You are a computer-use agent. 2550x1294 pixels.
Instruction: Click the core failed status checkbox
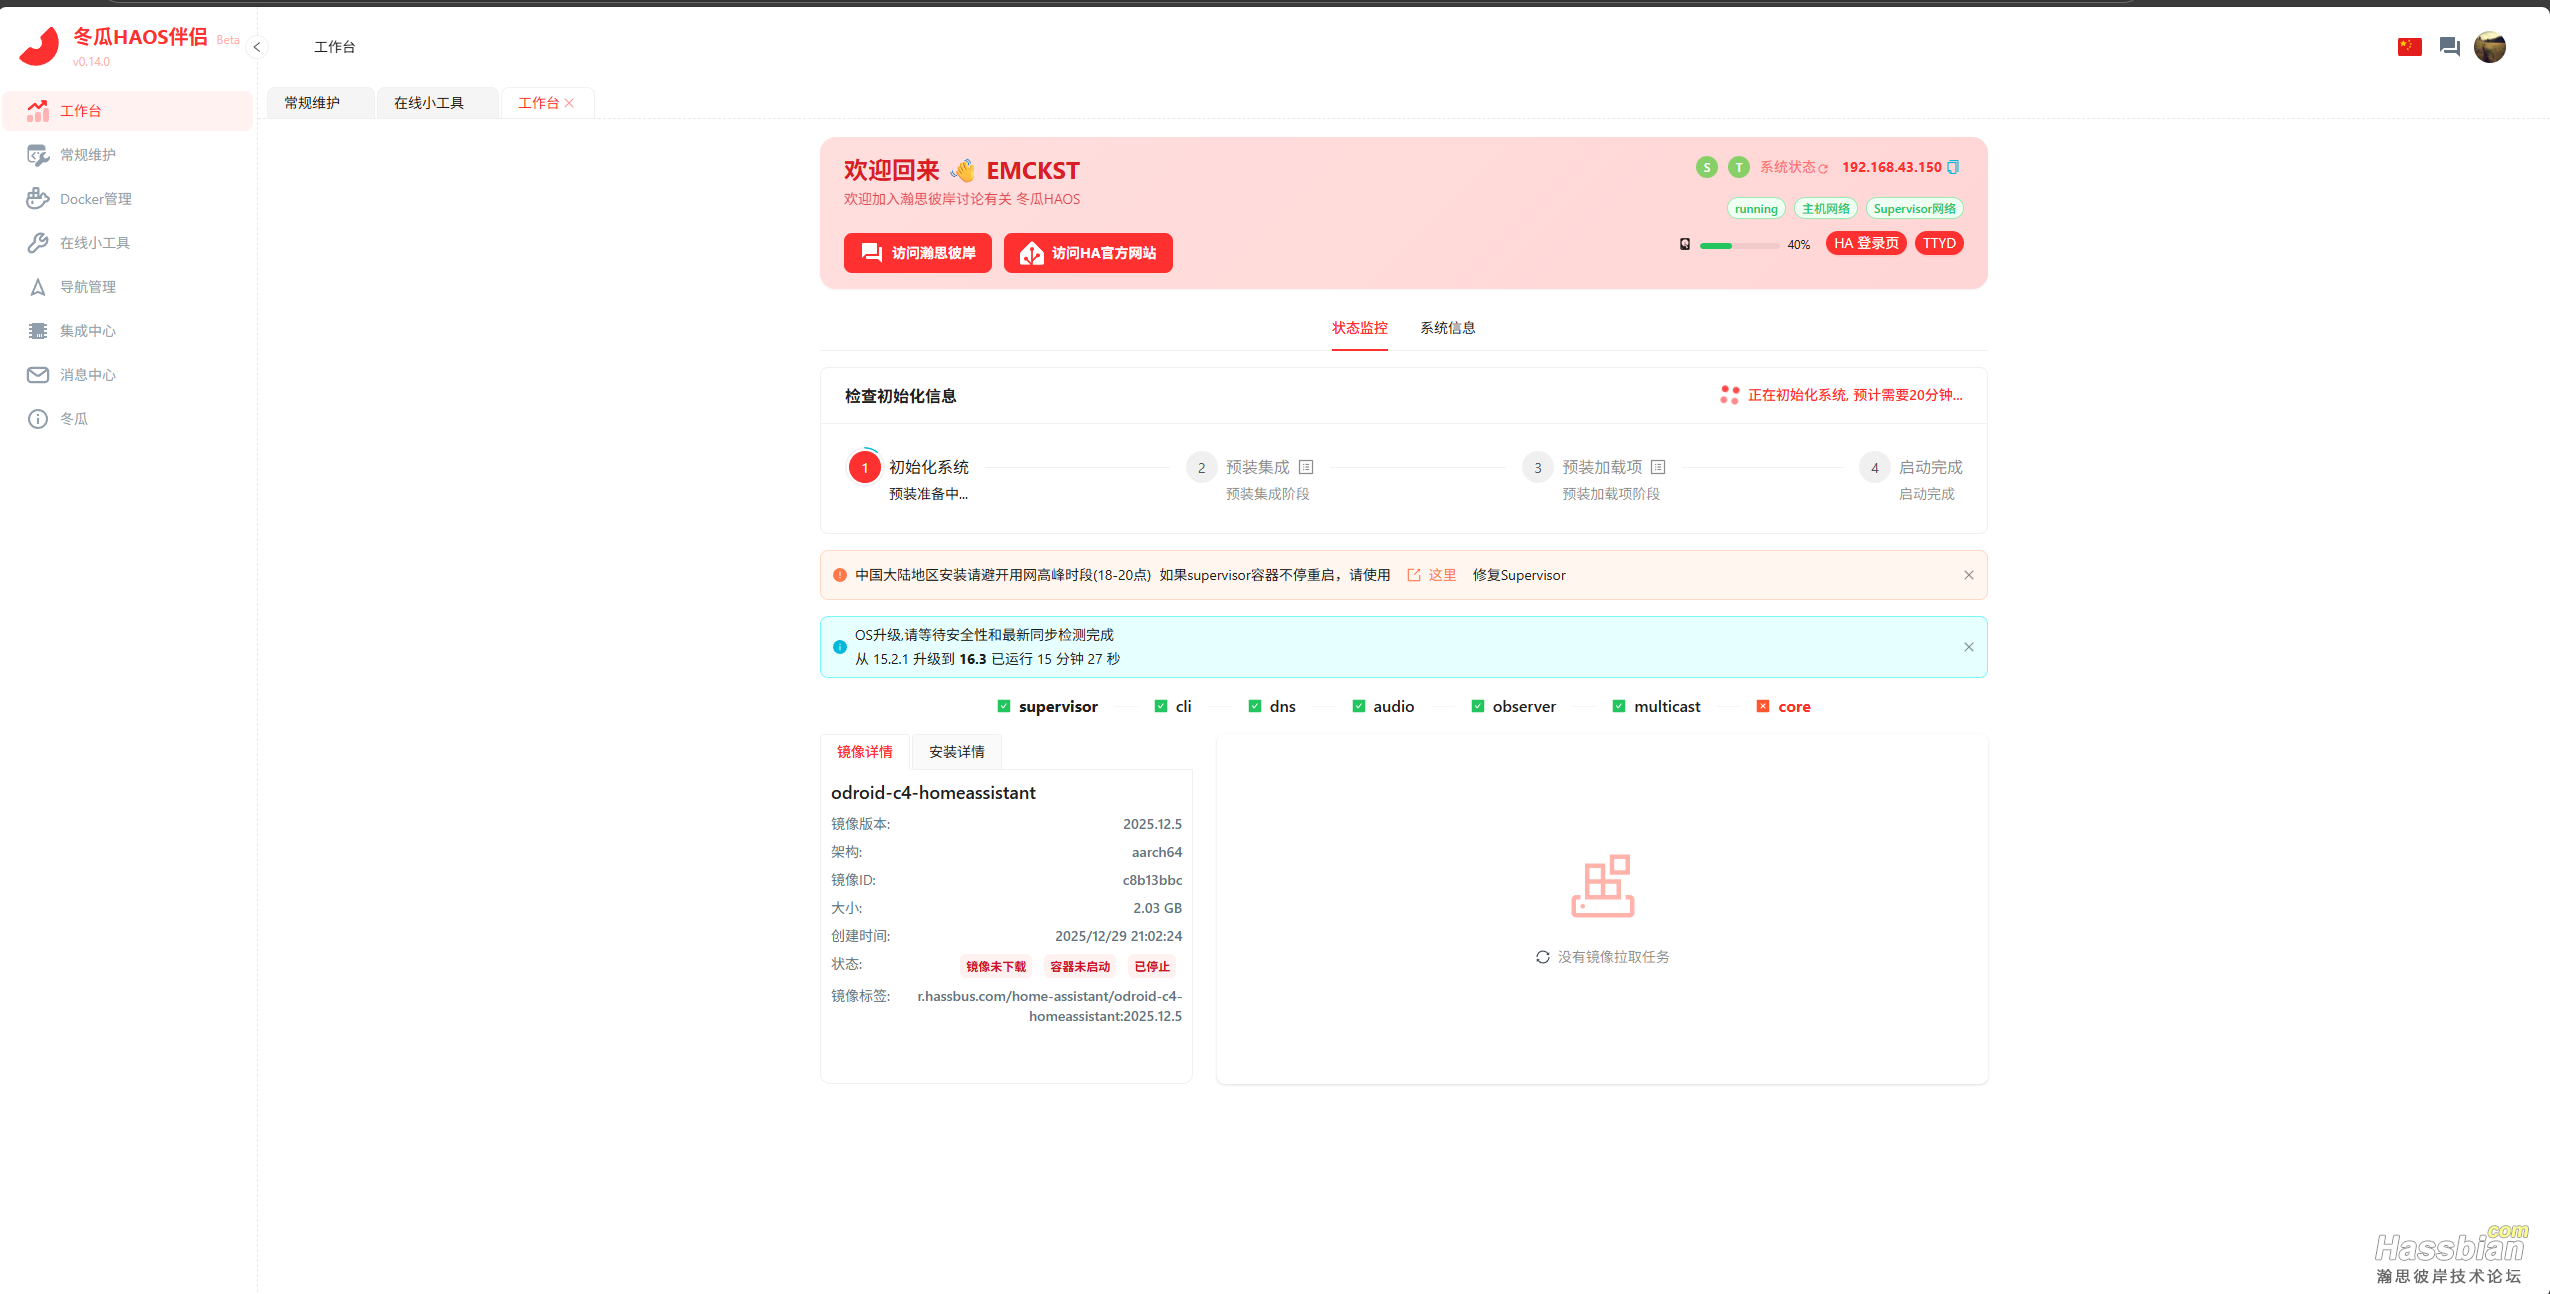click(1763, 706)
